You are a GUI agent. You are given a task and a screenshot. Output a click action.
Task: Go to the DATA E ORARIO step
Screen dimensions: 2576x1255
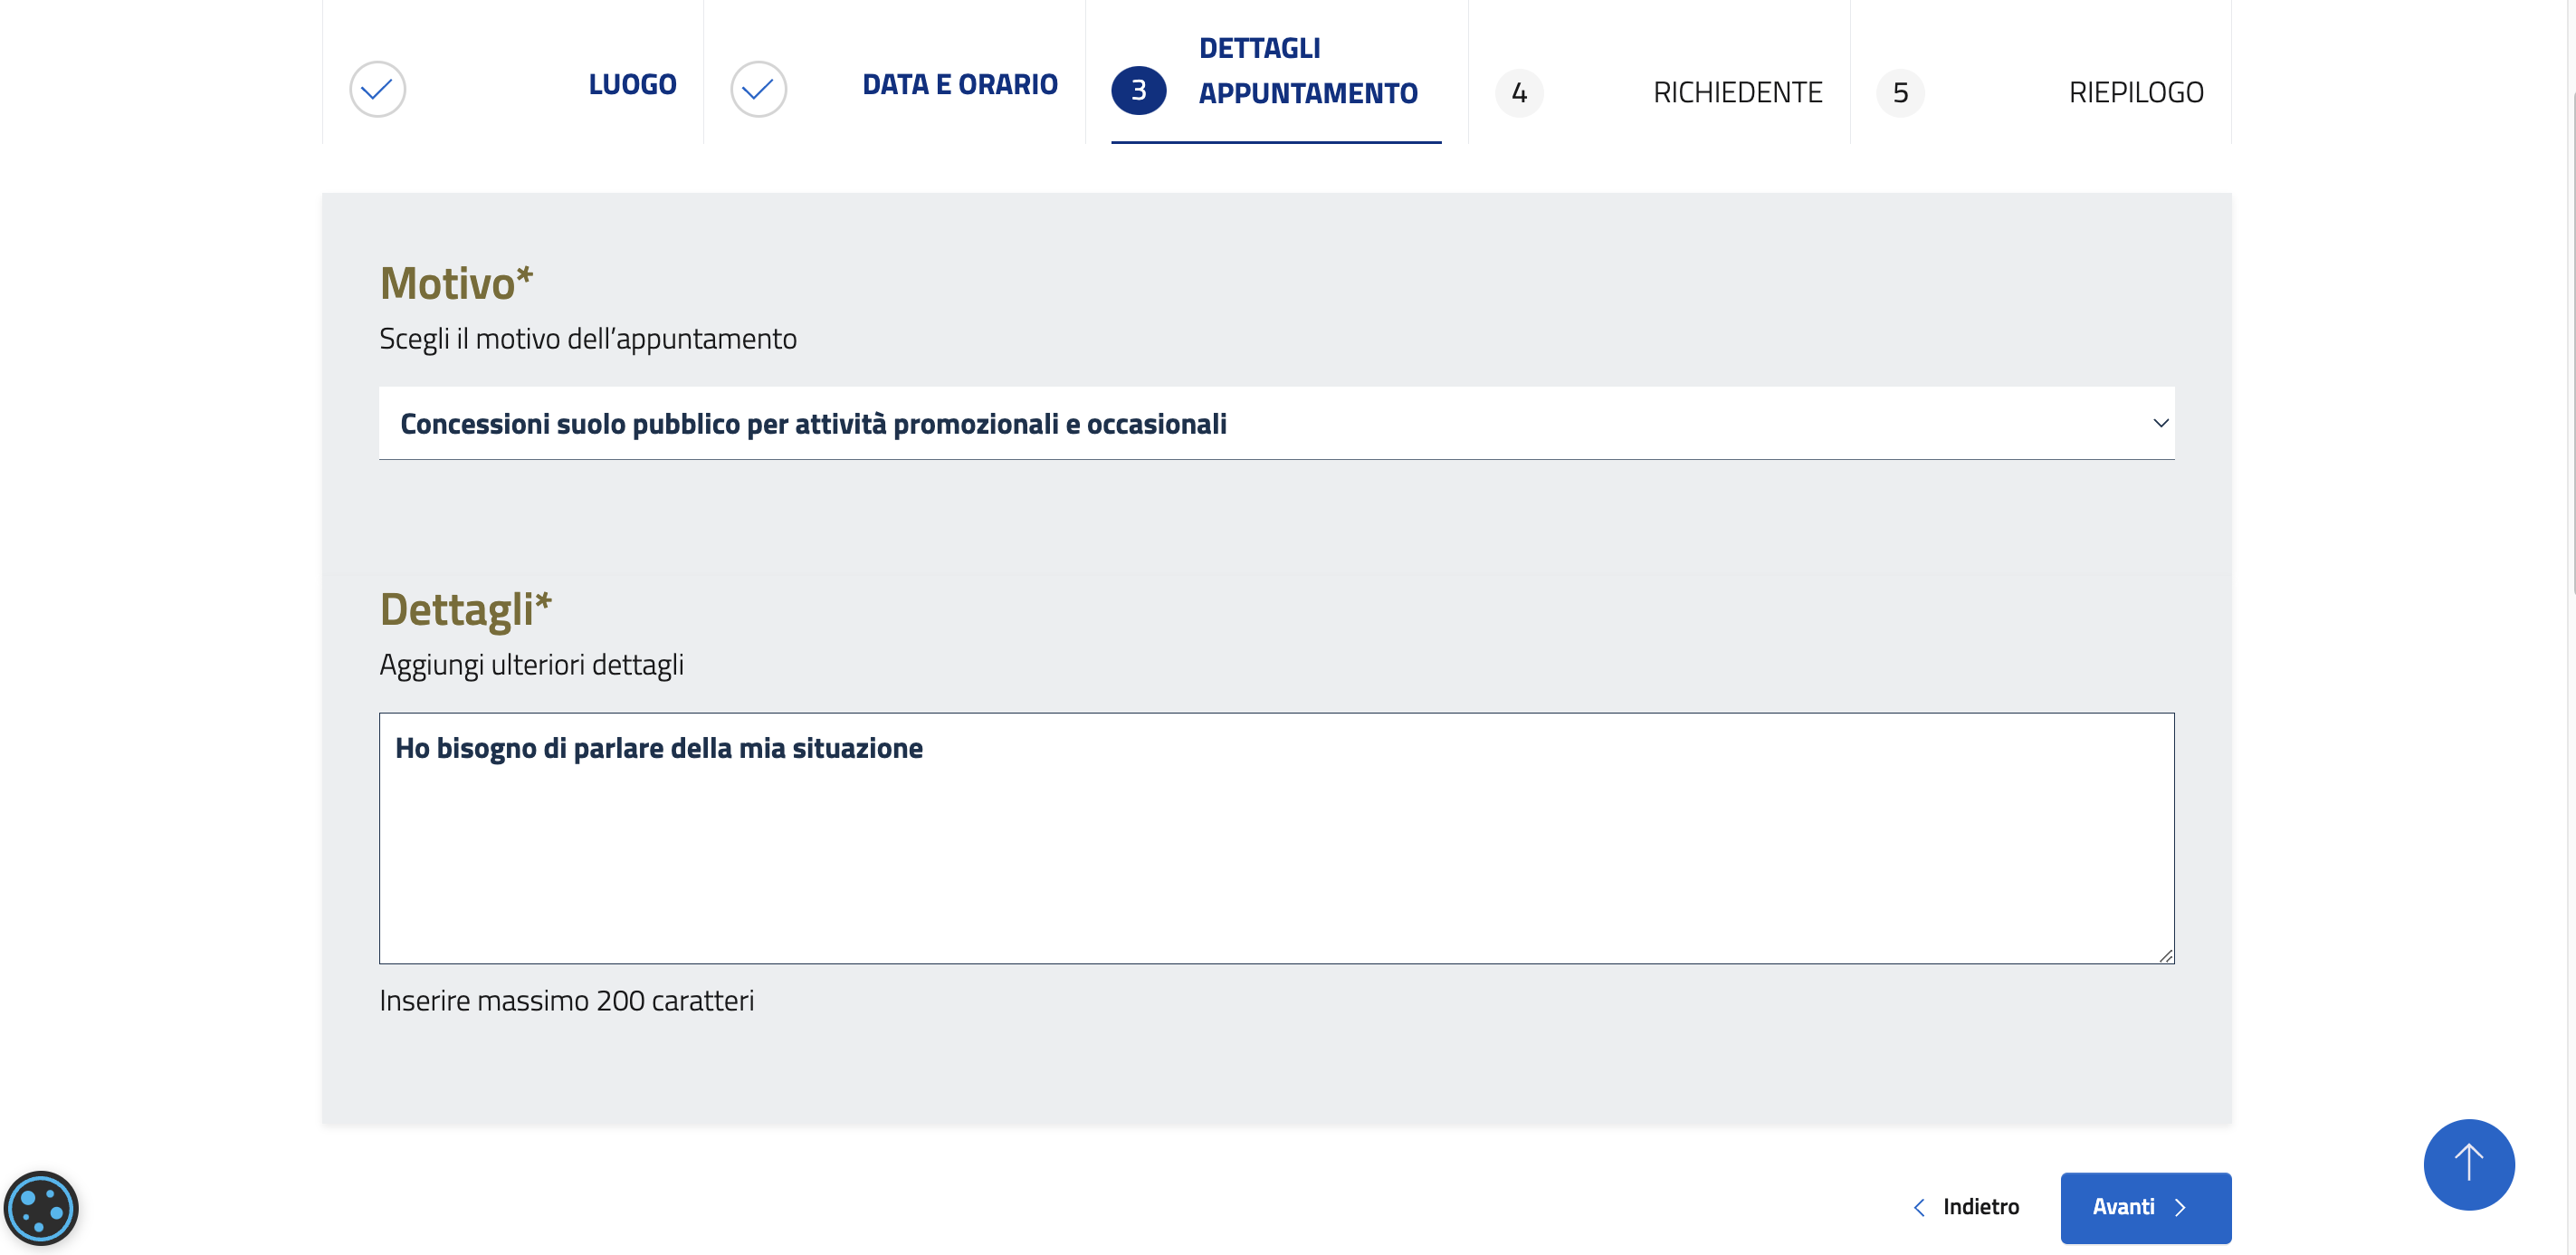tap(959, 85)
